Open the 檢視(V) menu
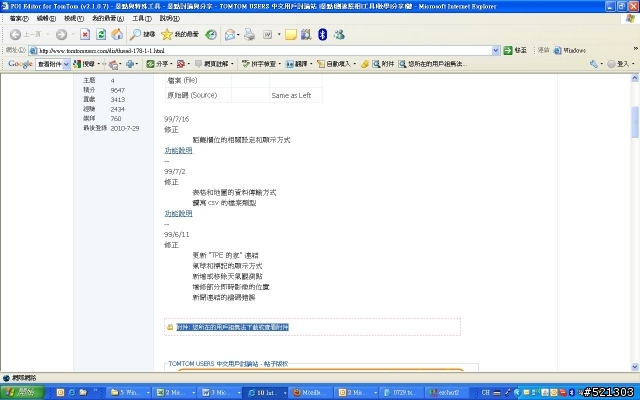This screenshot has width=640, height=400. (74, 18)
